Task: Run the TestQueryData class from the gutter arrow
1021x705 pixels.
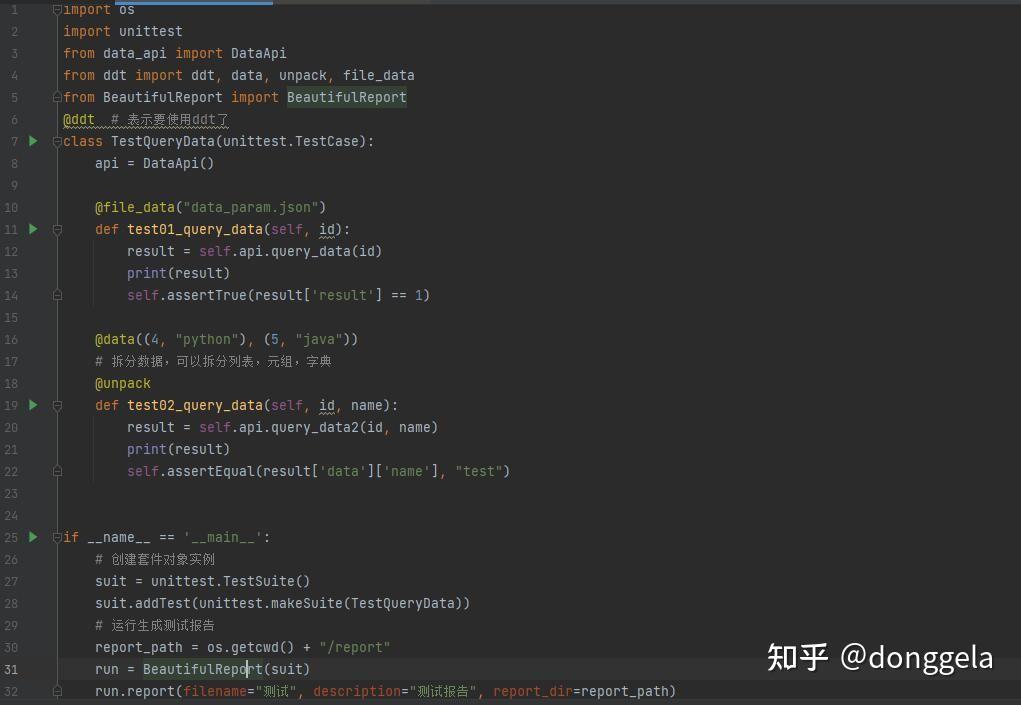Action: point(33,141)
